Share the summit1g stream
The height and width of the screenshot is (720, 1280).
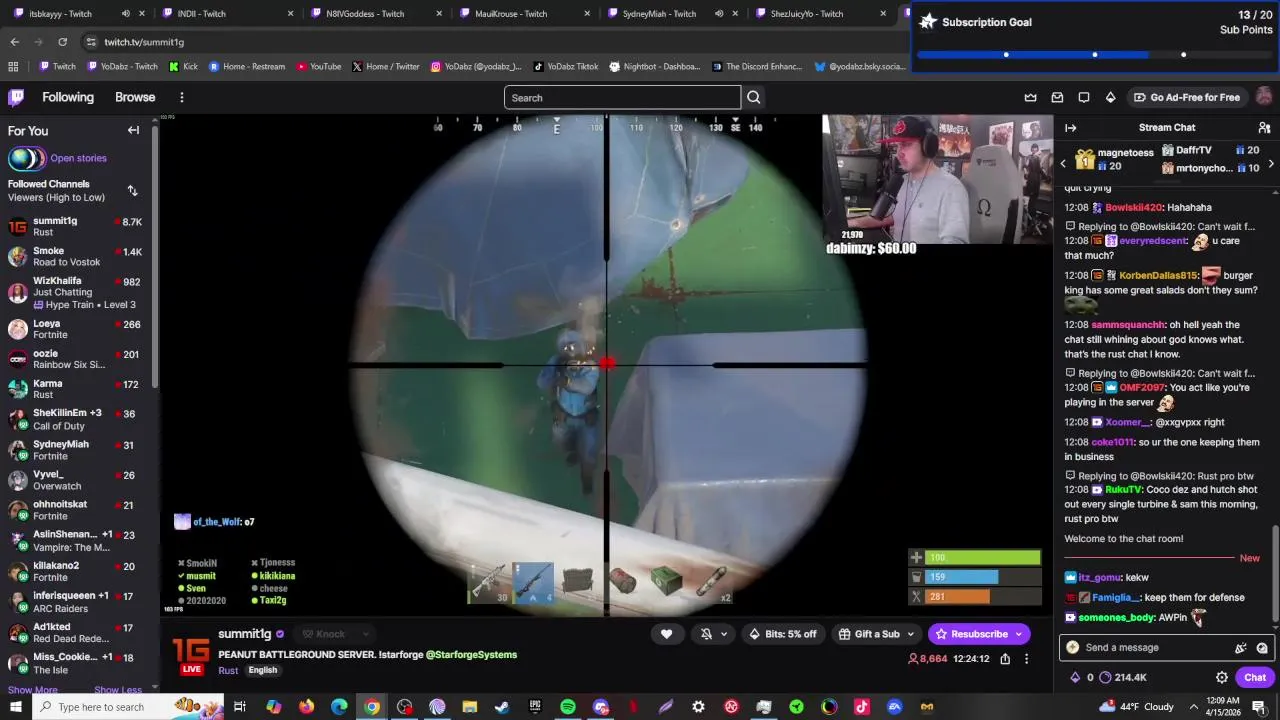tap(1005, 659)
